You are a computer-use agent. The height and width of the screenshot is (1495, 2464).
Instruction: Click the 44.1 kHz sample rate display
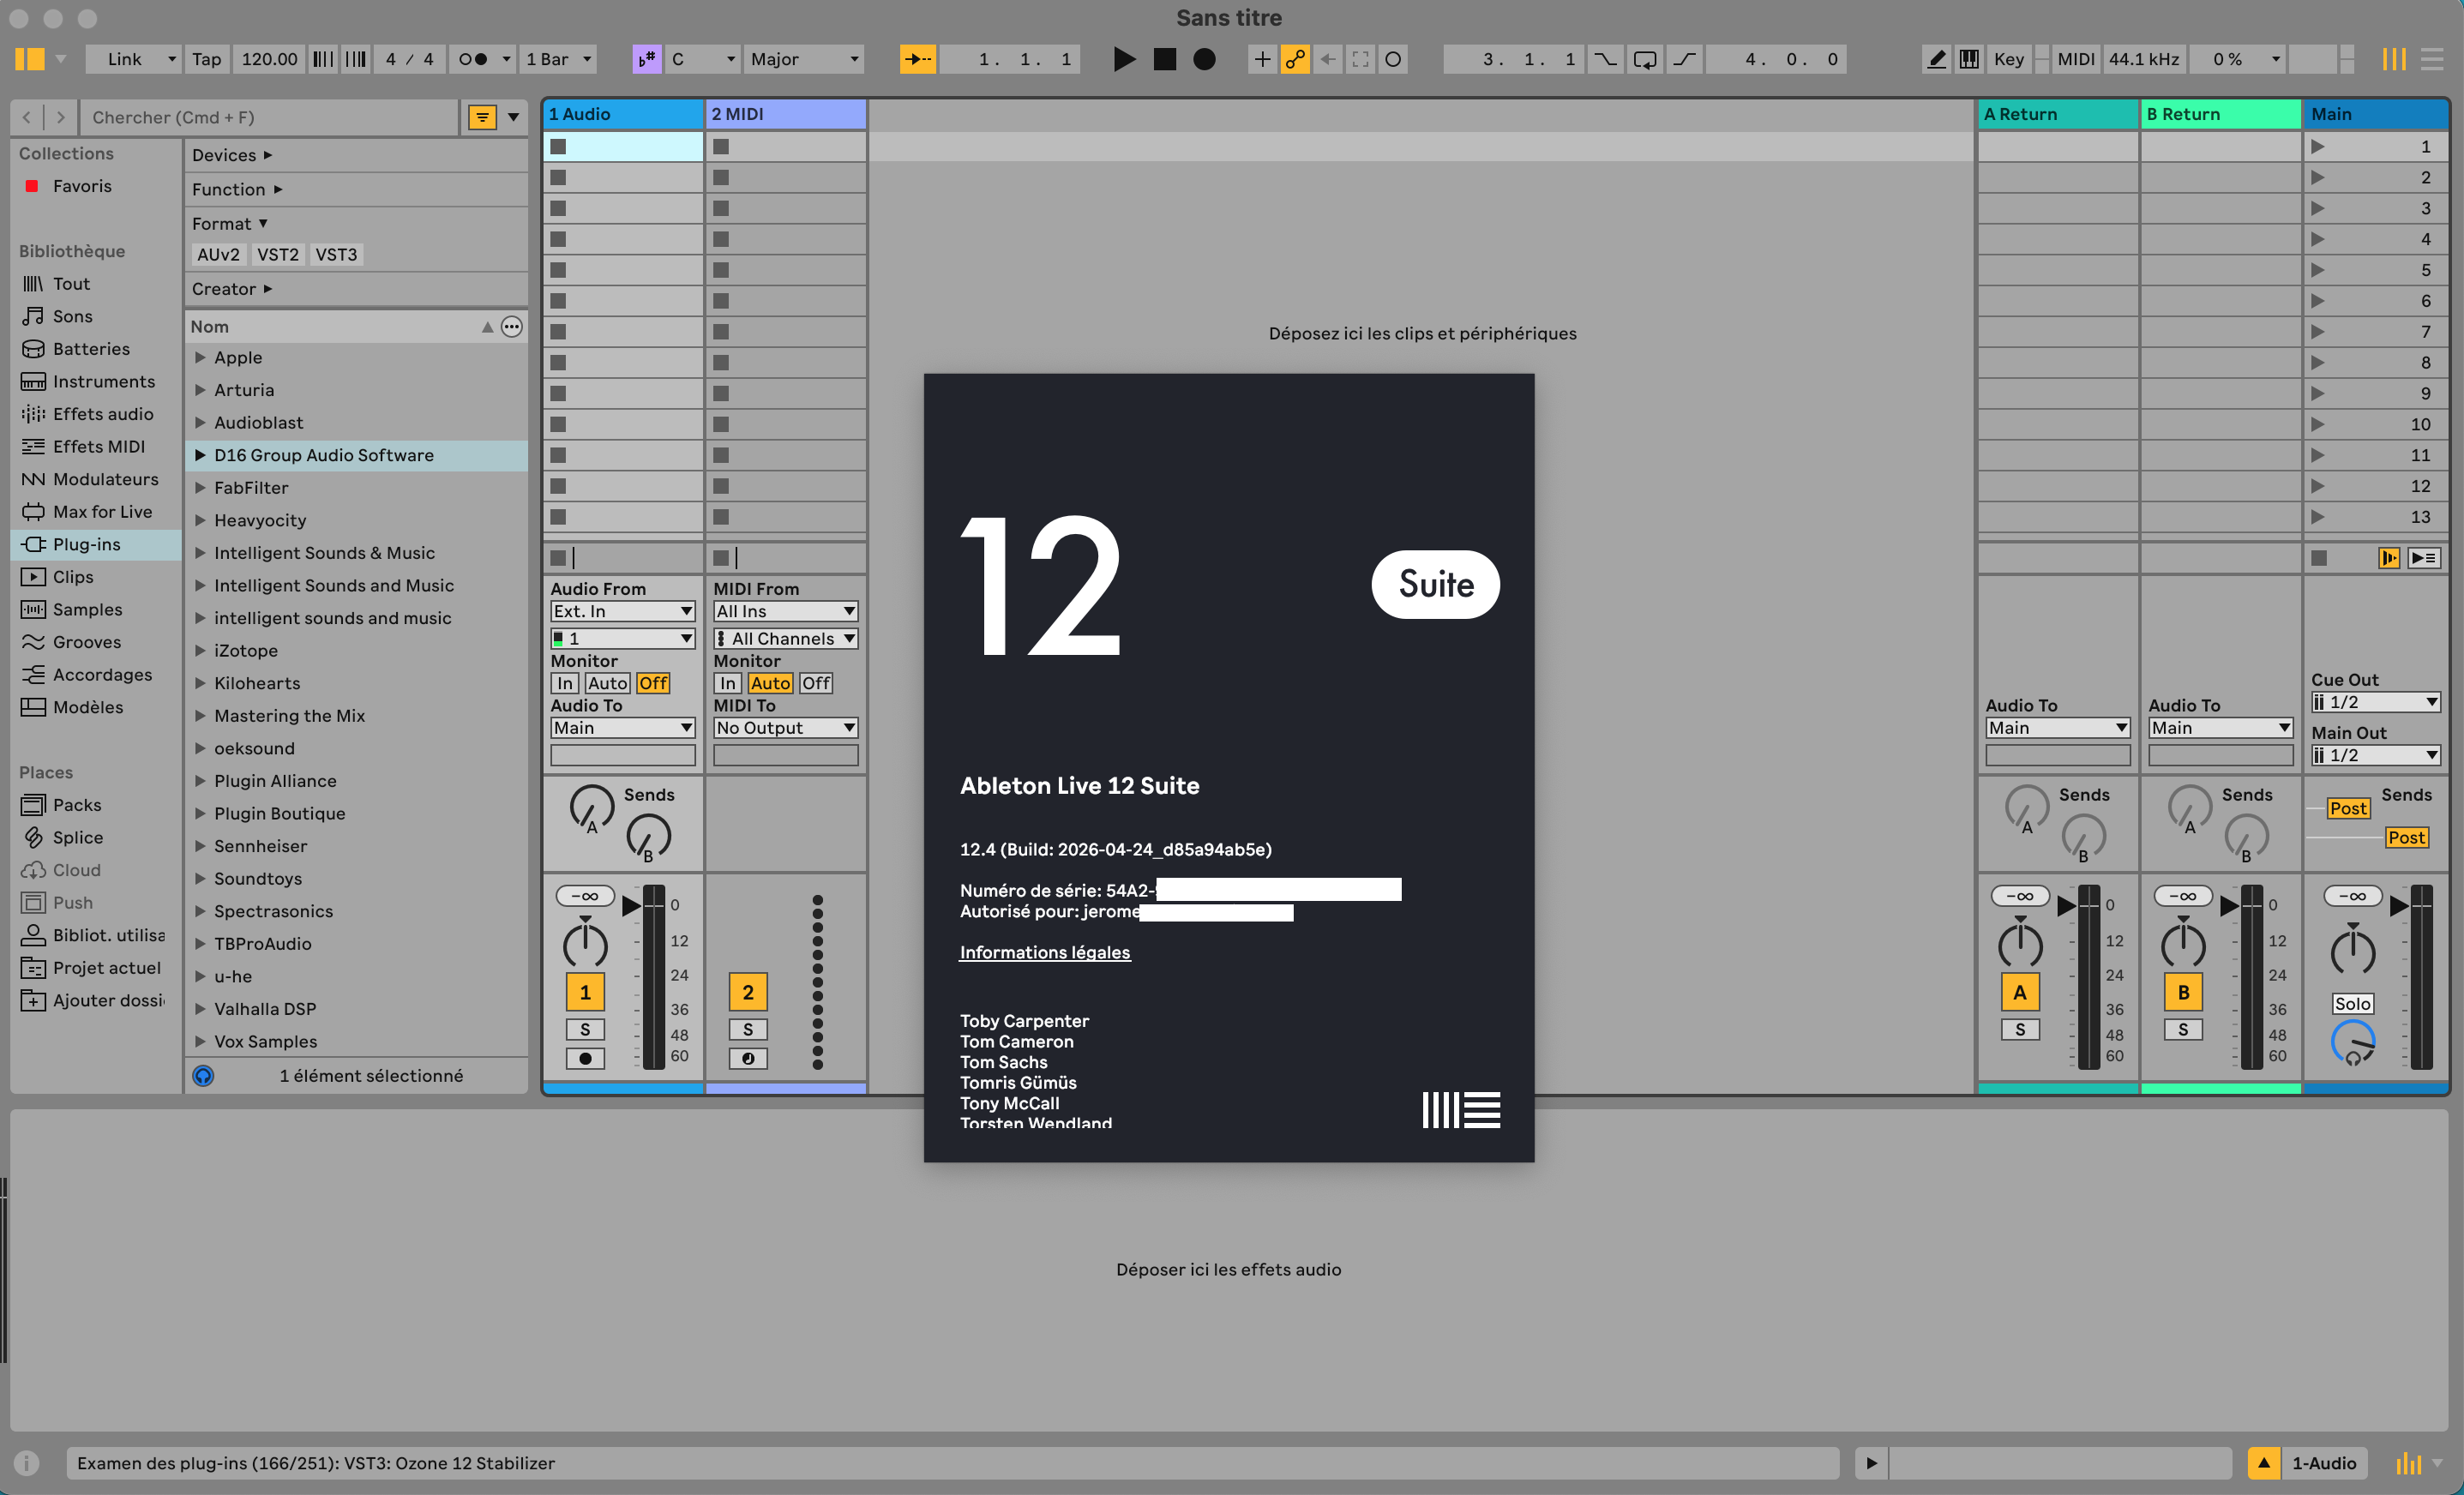[2143, 59]
